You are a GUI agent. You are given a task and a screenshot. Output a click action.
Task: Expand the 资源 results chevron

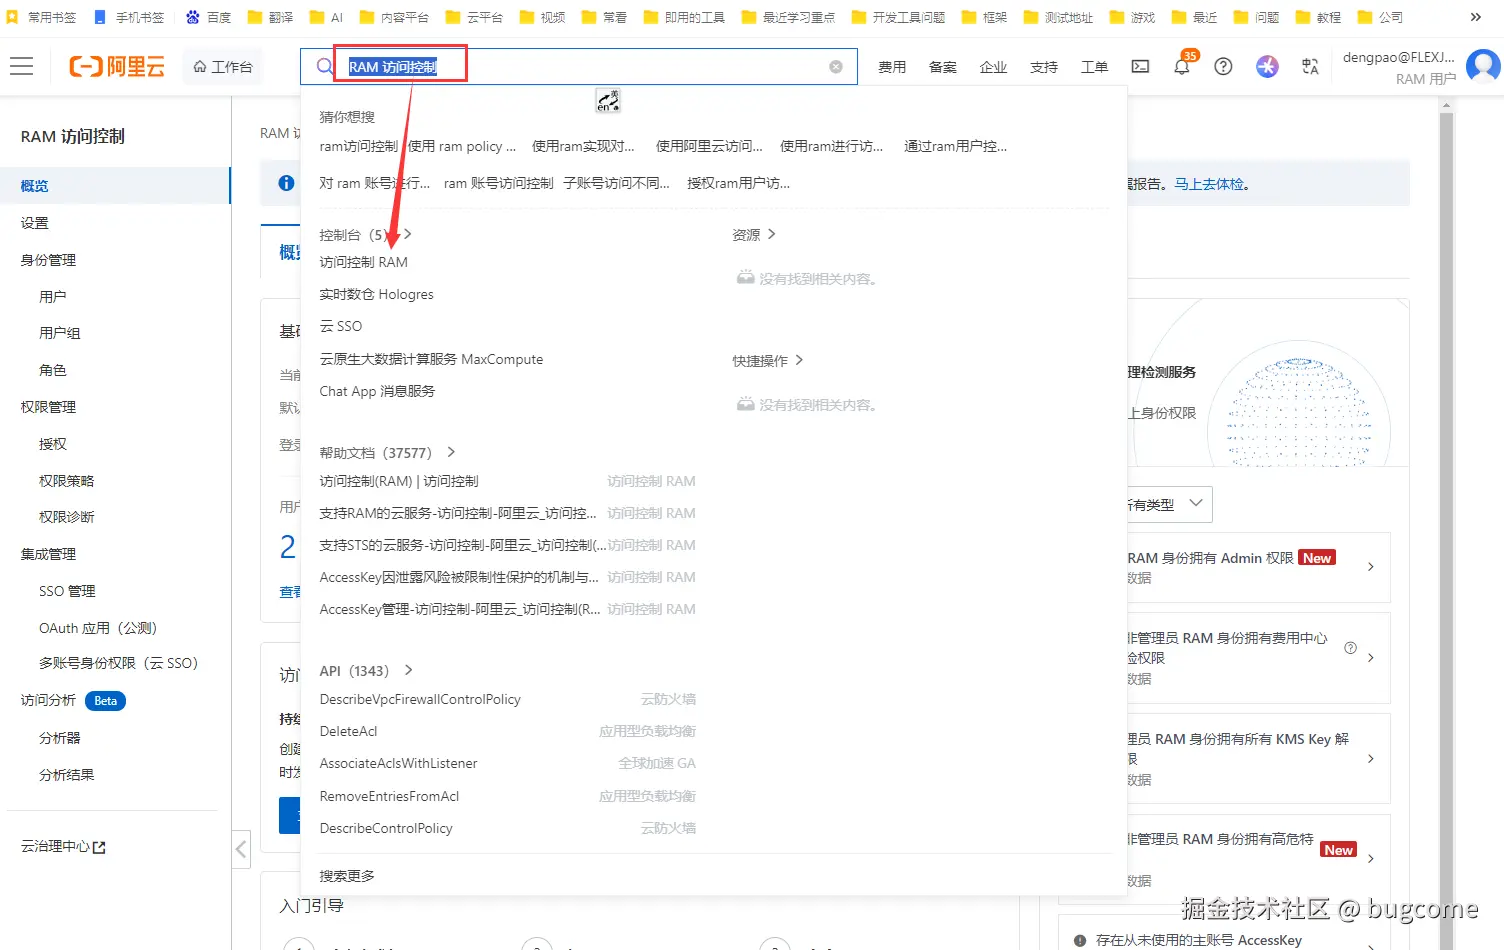(771, 234)
